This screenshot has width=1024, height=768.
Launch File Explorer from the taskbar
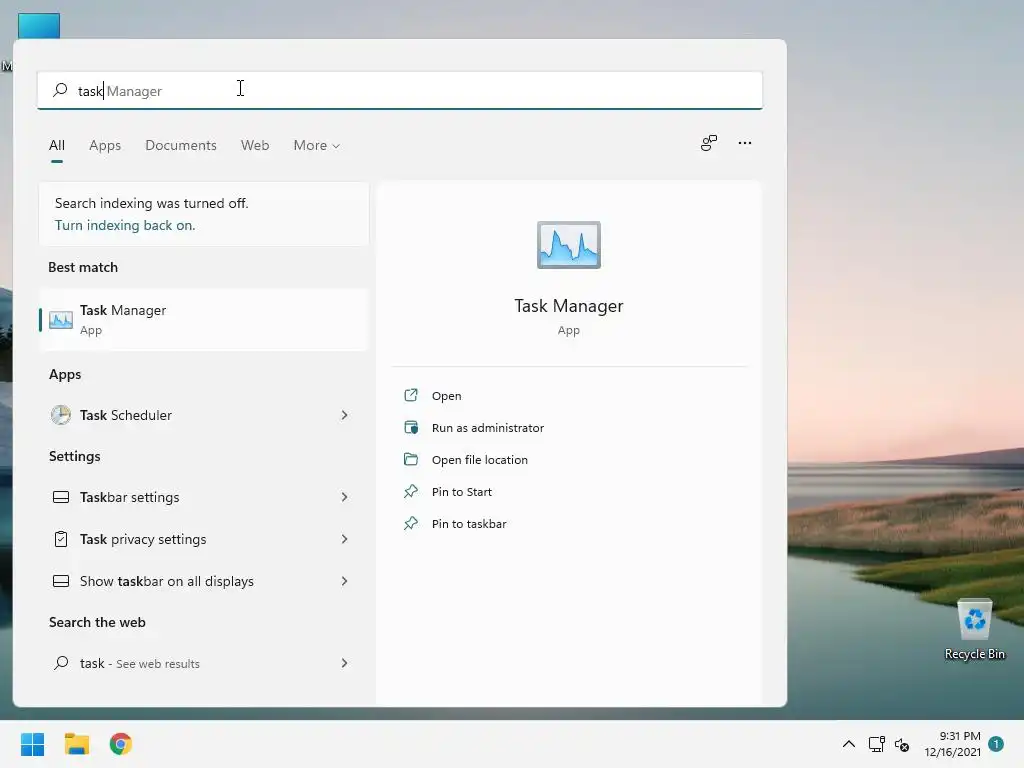click(76, 744)
